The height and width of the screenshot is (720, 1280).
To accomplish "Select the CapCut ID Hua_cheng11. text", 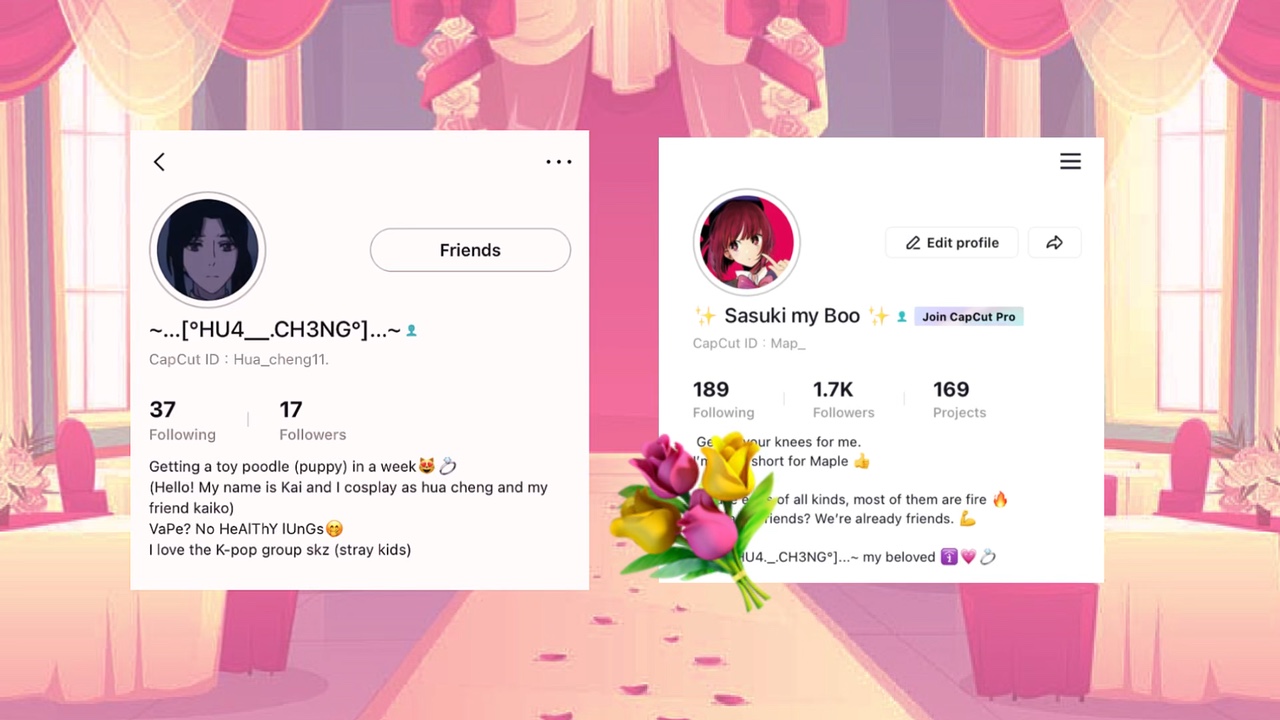I will pyautogui.click(x=239, y=359).
